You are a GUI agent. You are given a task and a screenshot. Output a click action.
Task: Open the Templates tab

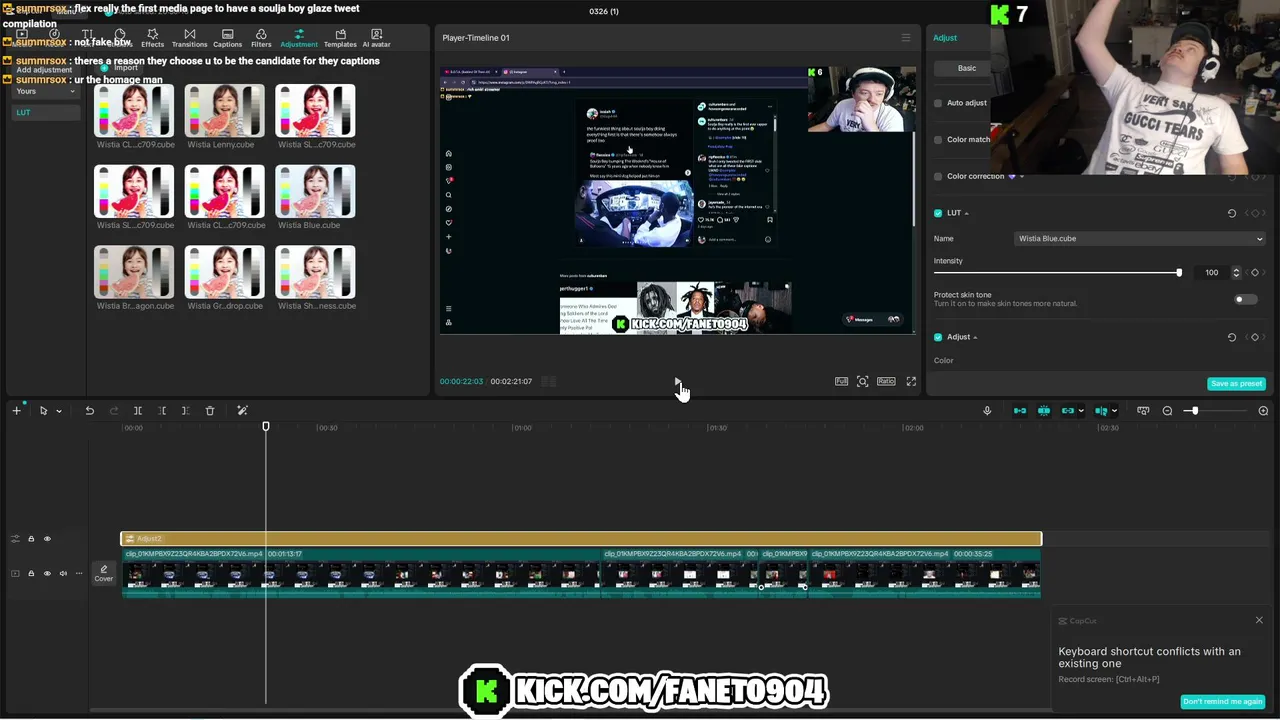click(340, 39)
